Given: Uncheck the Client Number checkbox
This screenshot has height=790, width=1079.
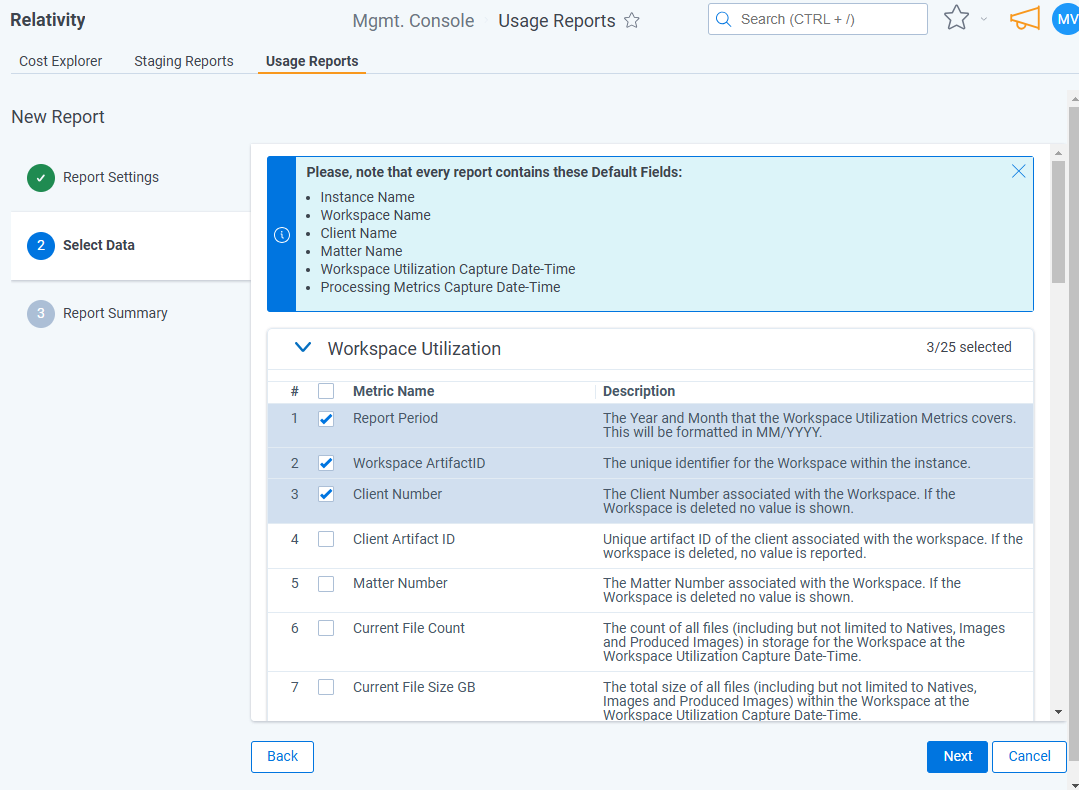Looking at the screenshot, I should point(326,495).
